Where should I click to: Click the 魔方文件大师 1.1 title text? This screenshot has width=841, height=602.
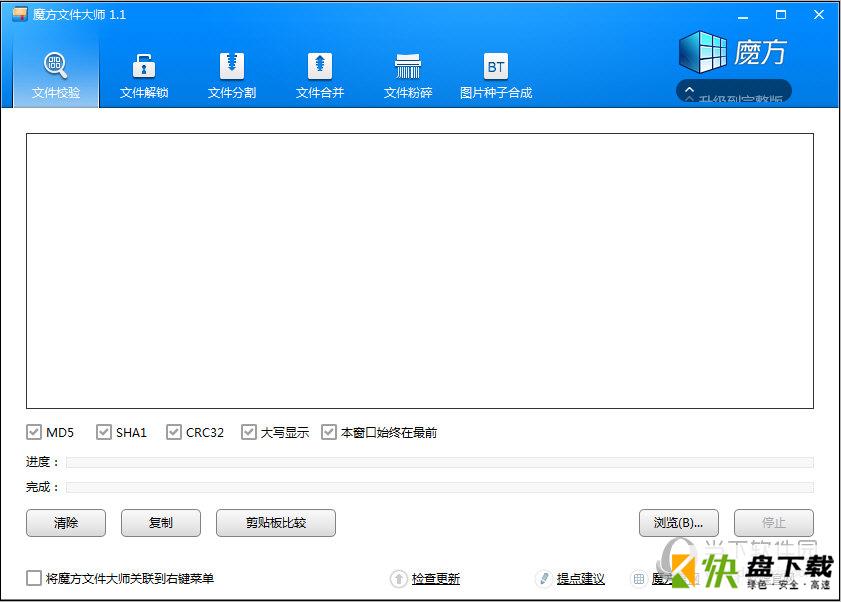click(x=79, y=14)
